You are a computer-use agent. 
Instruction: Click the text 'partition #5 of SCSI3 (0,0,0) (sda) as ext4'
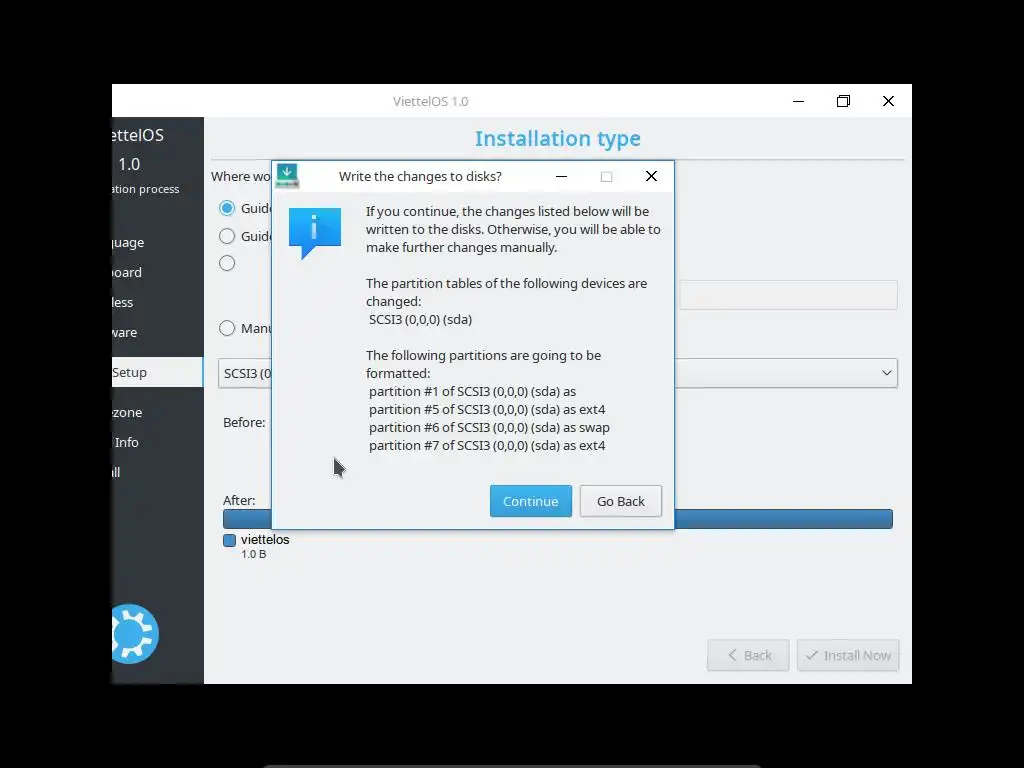click(487, 409)
